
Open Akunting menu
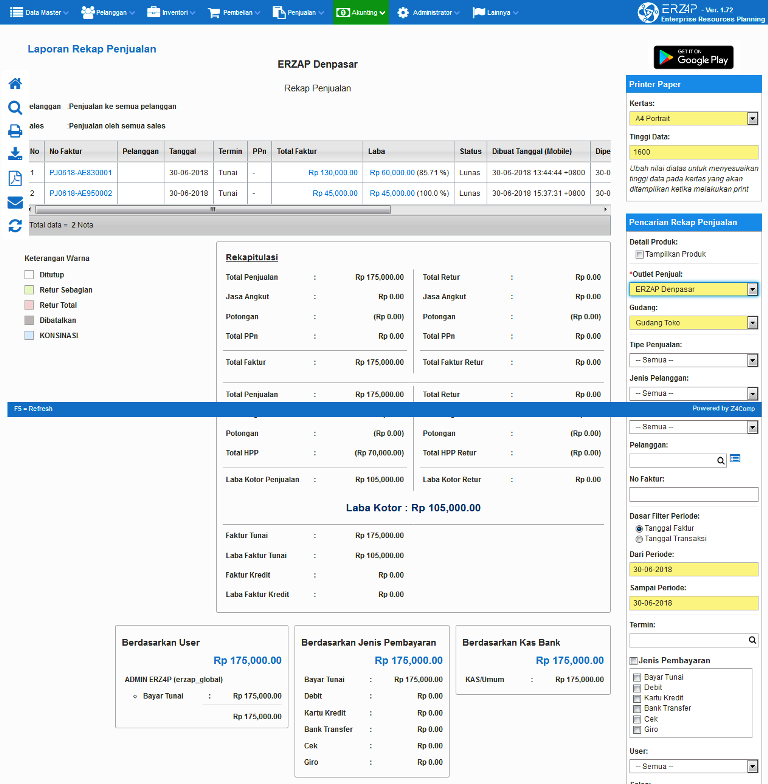(360, 12)
